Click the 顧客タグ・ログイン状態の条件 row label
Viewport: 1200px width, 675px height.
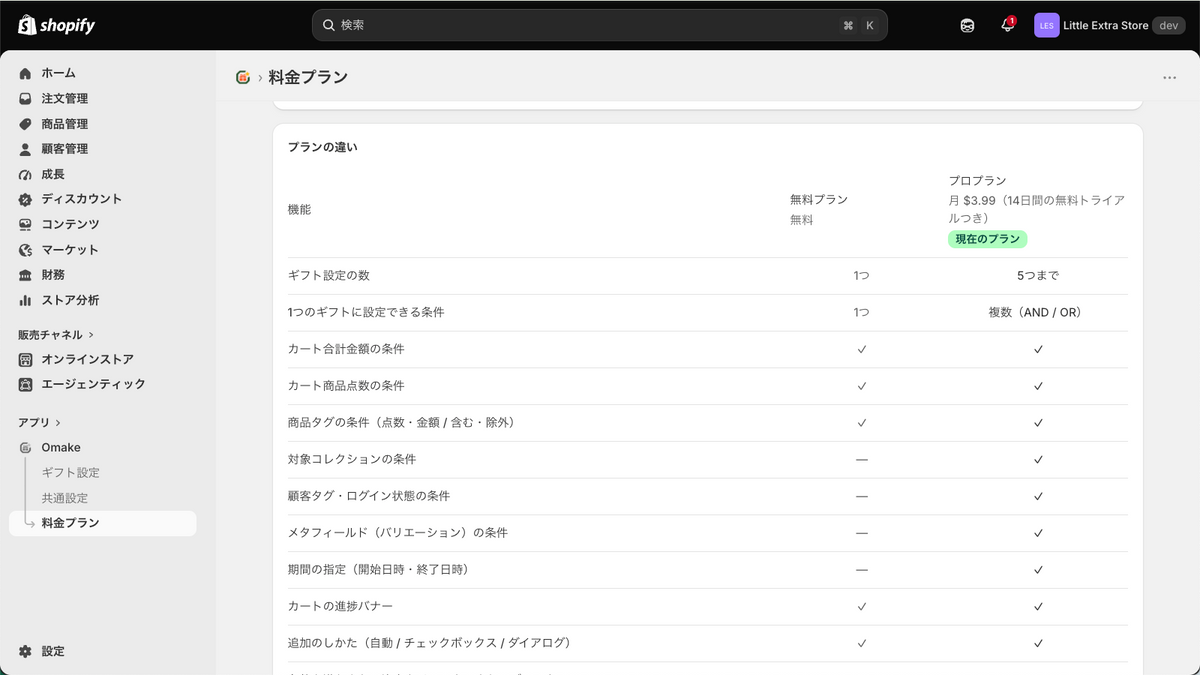pyautogui.click(x=369, y=496)
